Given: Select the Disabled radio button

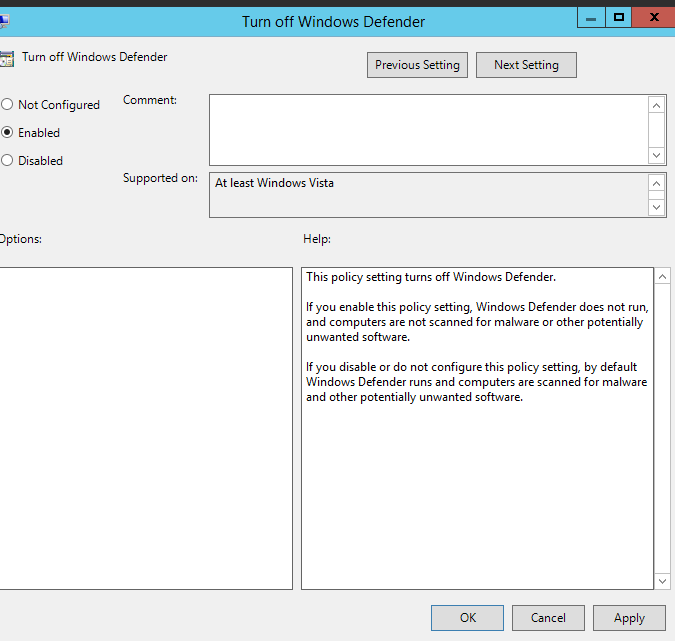Looking at the screenshot, I should tap(7, 161).
